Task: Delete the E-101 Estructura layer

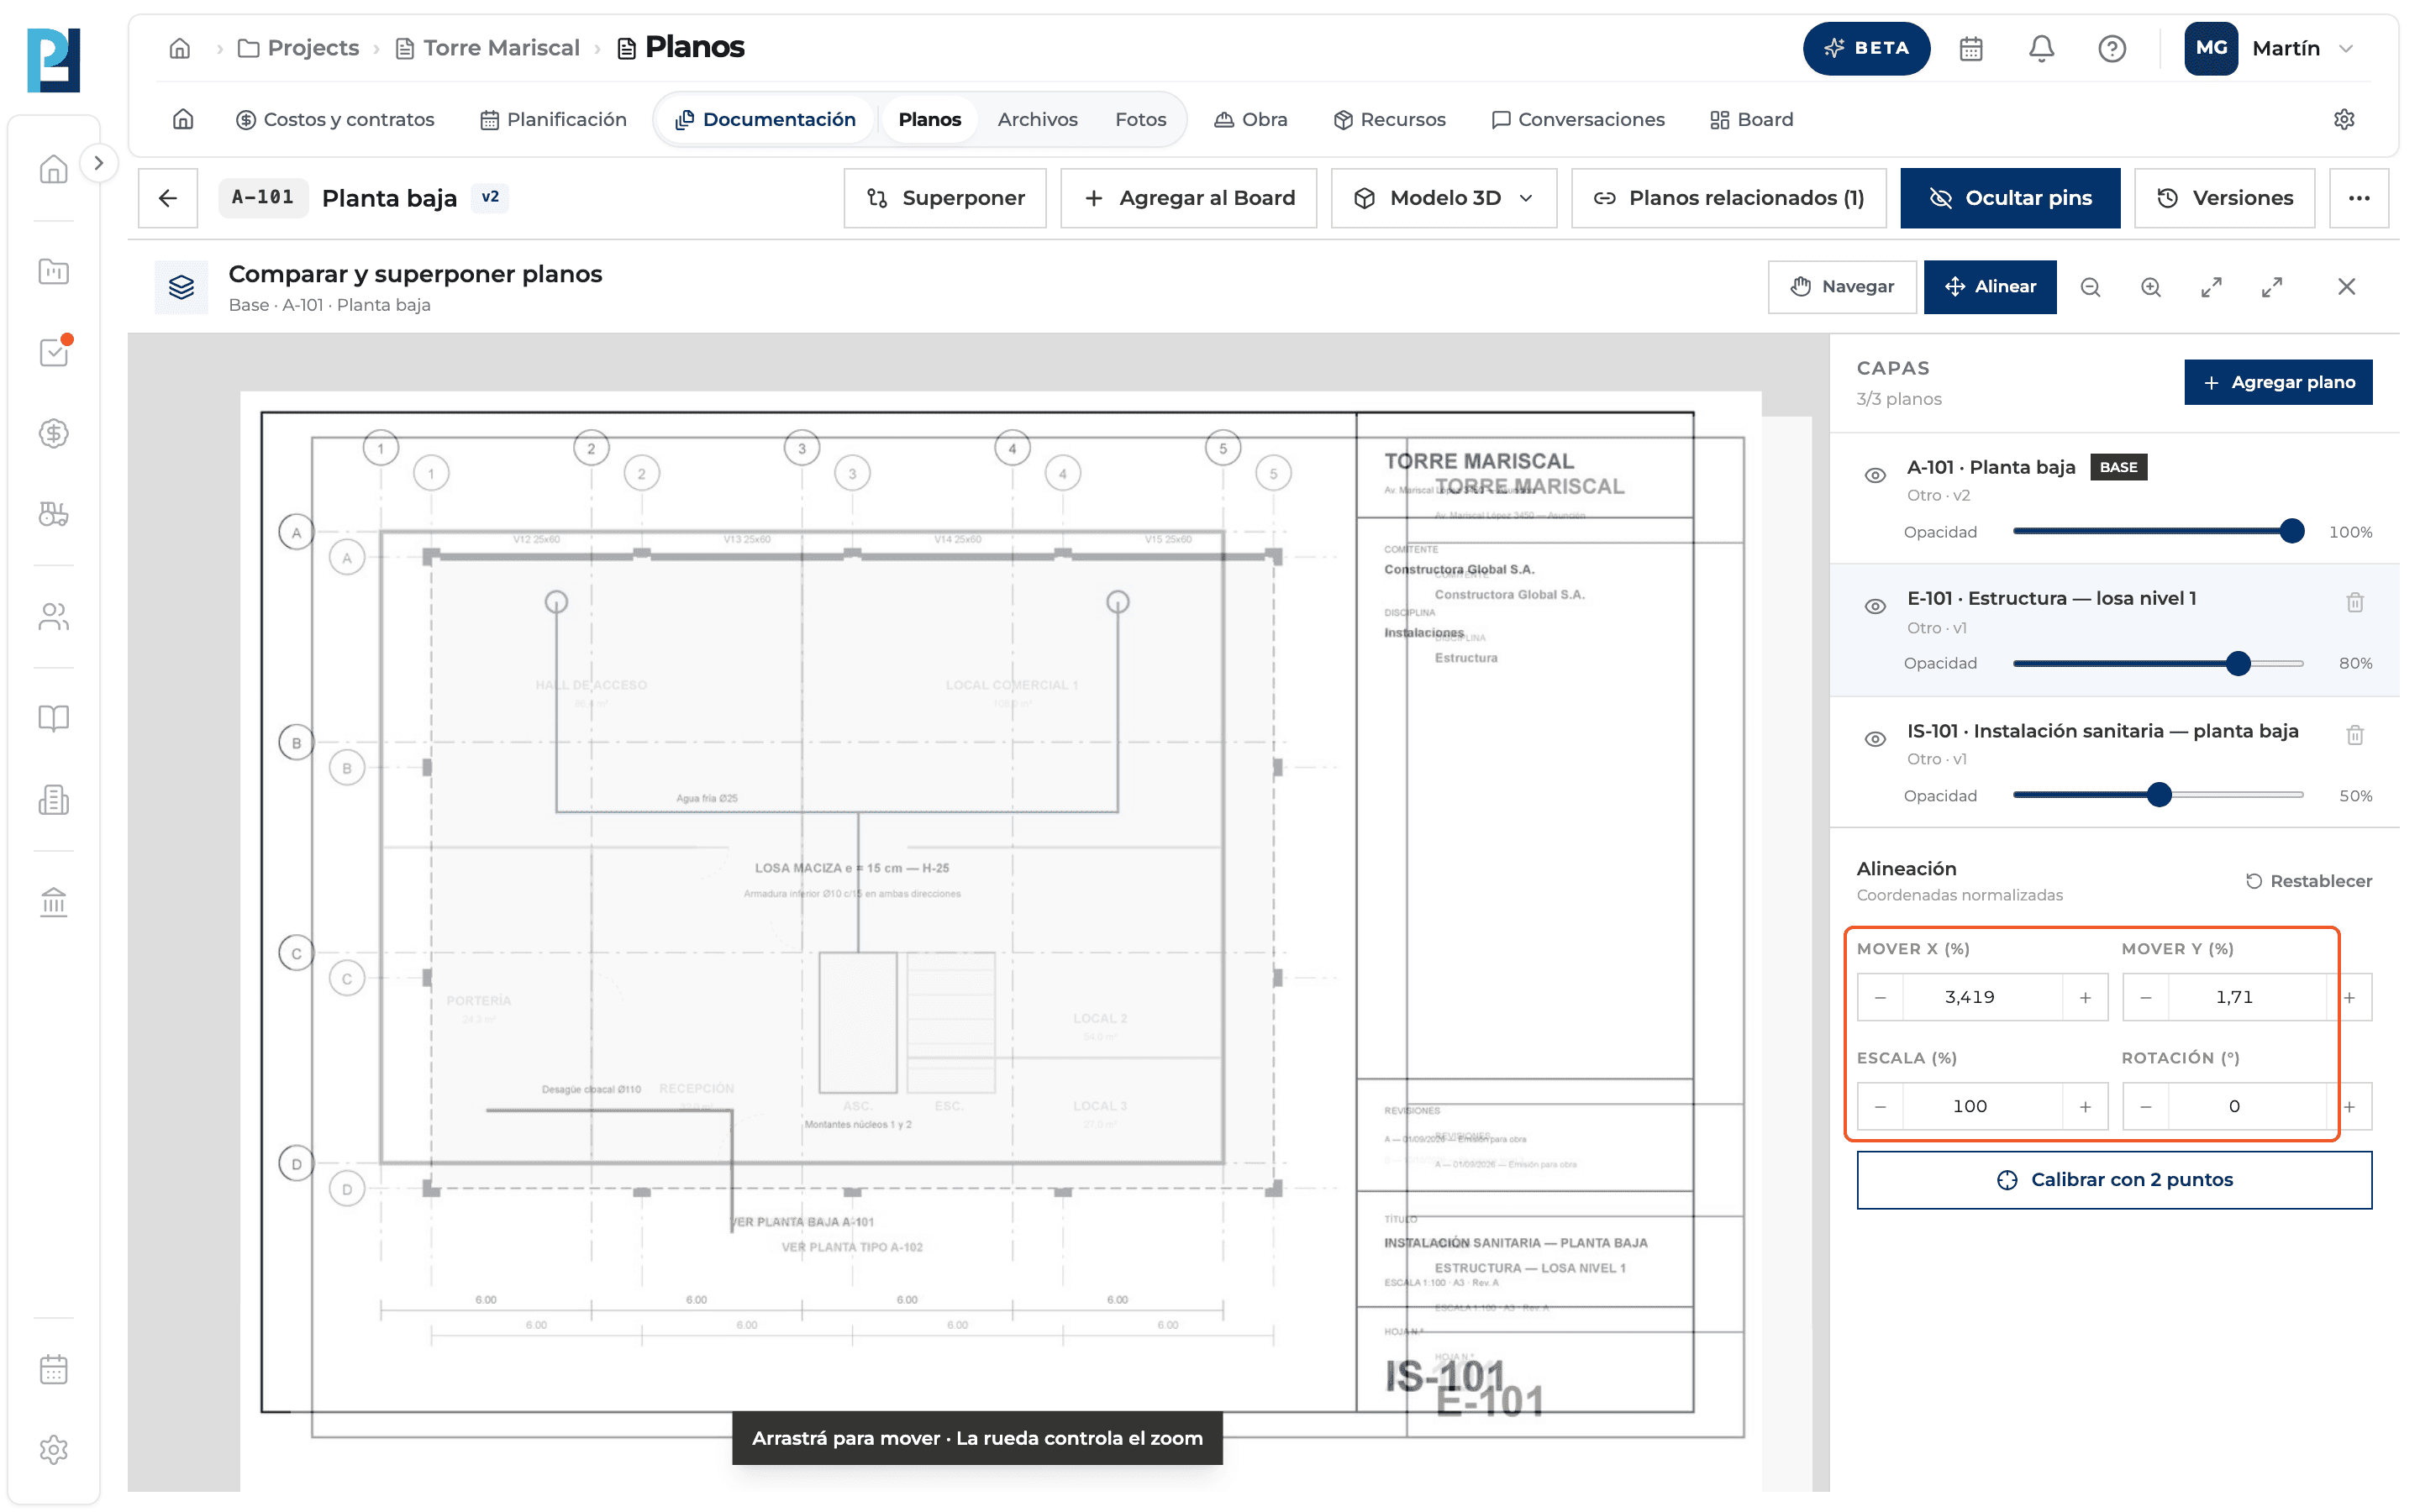Action: pos(2355,602)
